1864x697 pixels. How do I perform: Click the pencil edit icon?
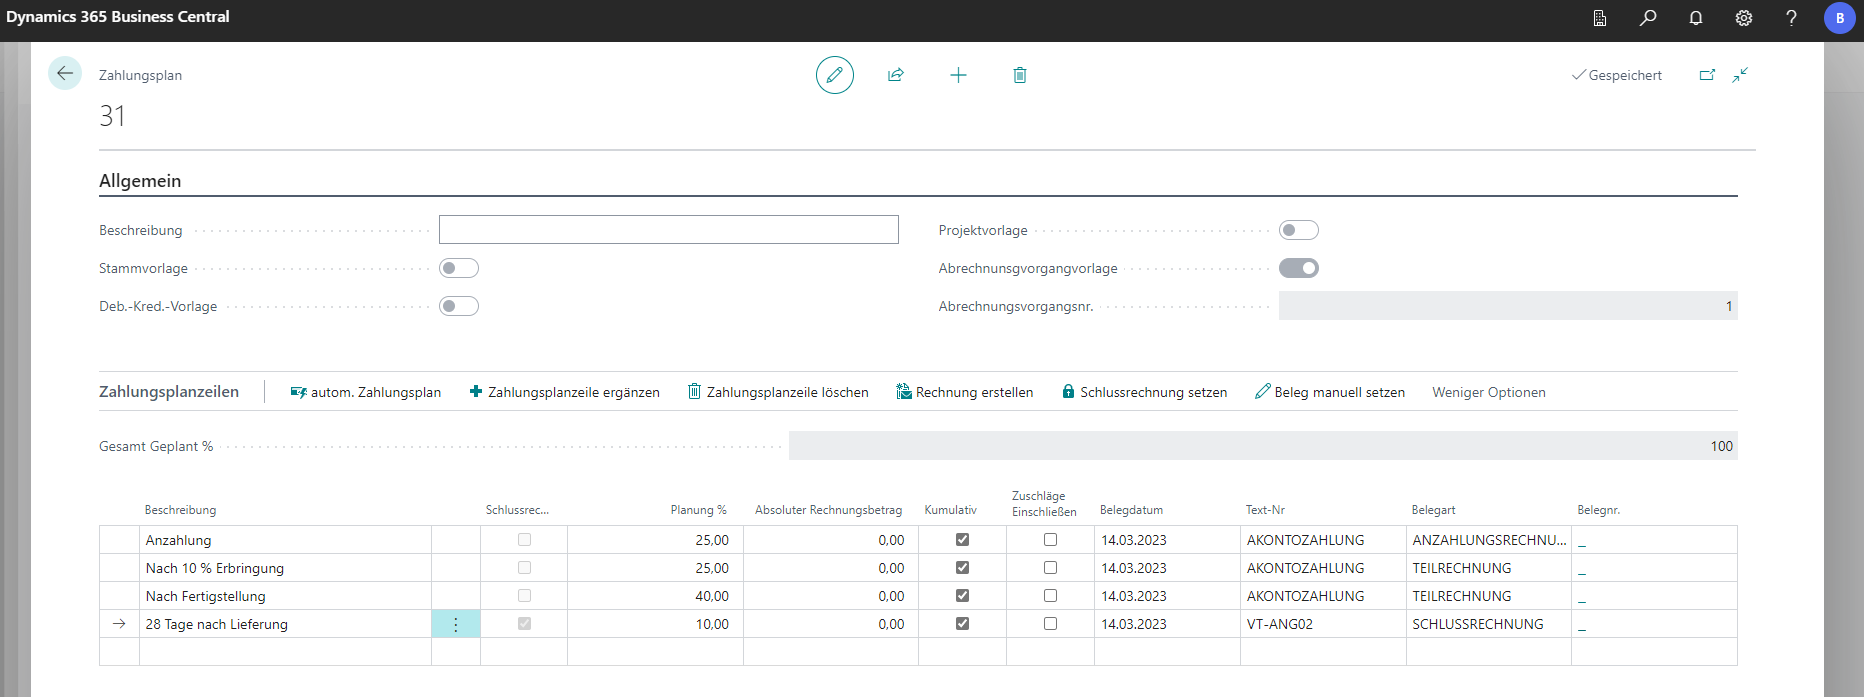click(x=834, y=75)
